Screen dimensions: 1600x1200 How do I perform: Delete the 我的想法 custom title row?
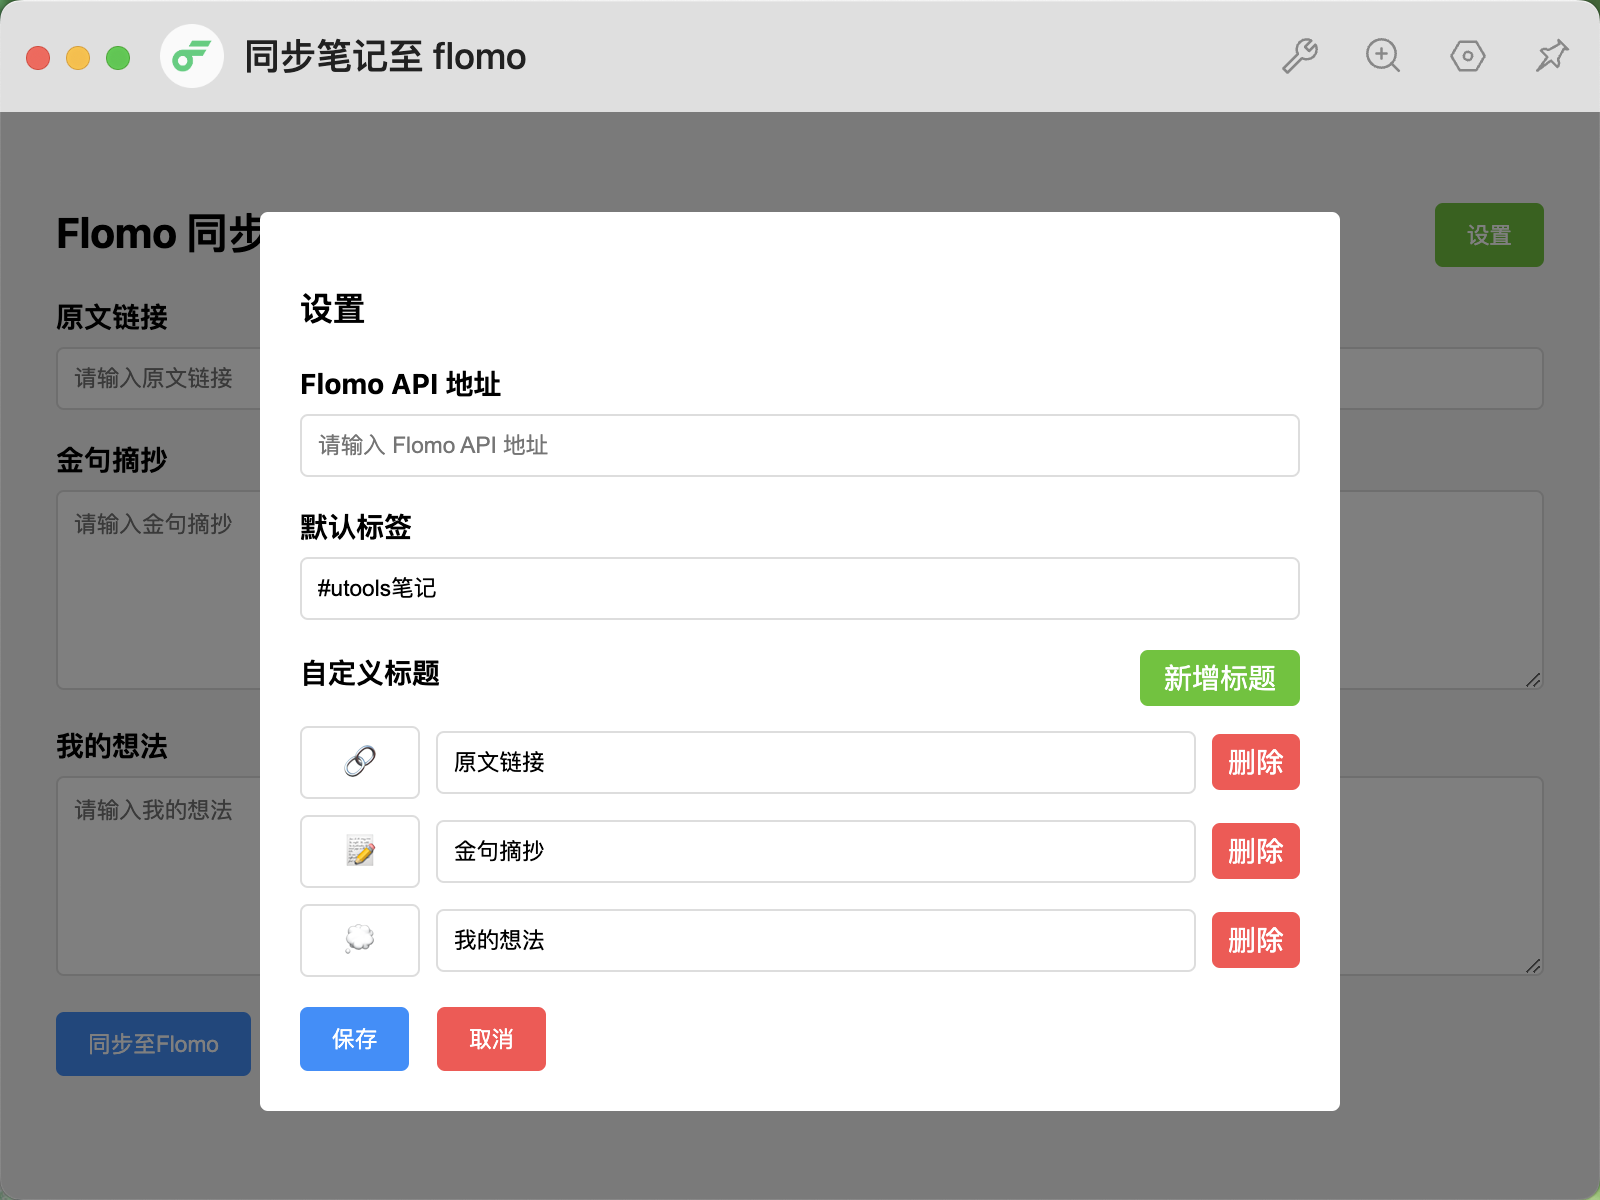(x=1256, y=940)
